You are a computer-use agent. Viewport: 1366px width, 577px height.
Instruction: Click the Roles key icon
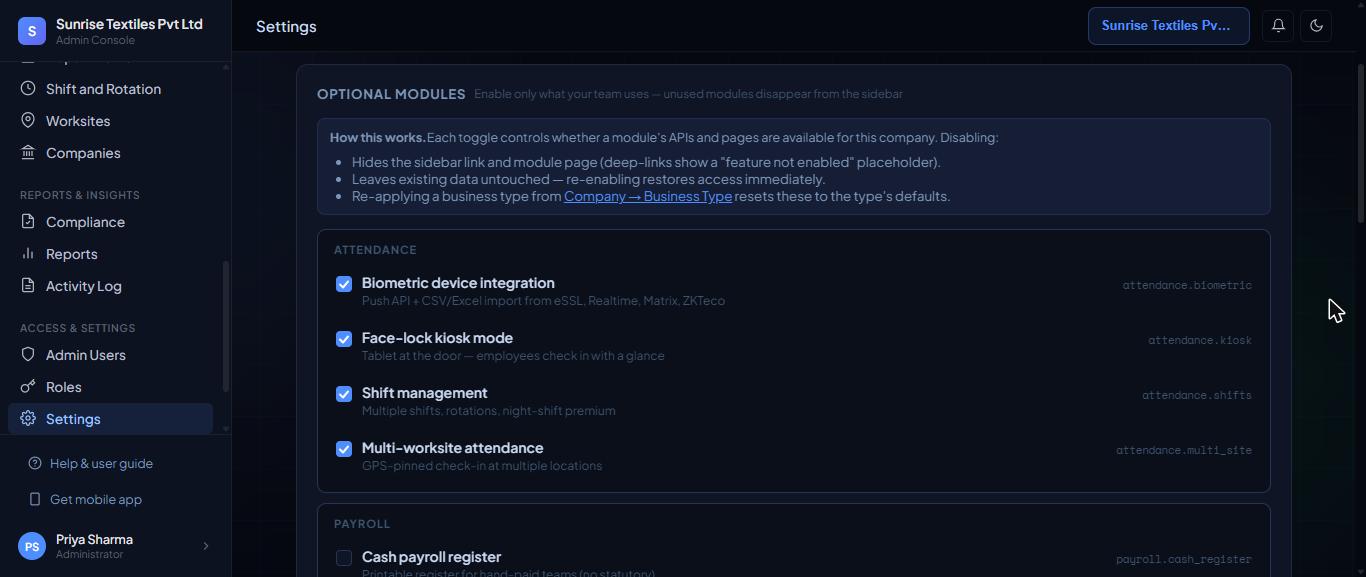pyautogui.click(x=28, y=387)
